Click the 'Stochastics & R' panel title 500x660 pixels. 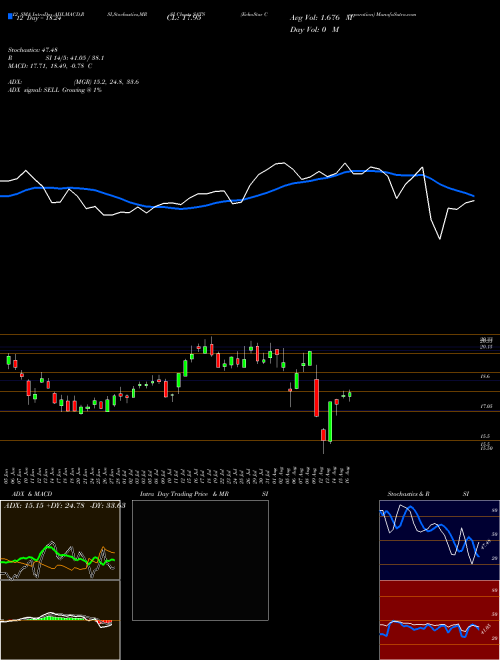point(409,494)
